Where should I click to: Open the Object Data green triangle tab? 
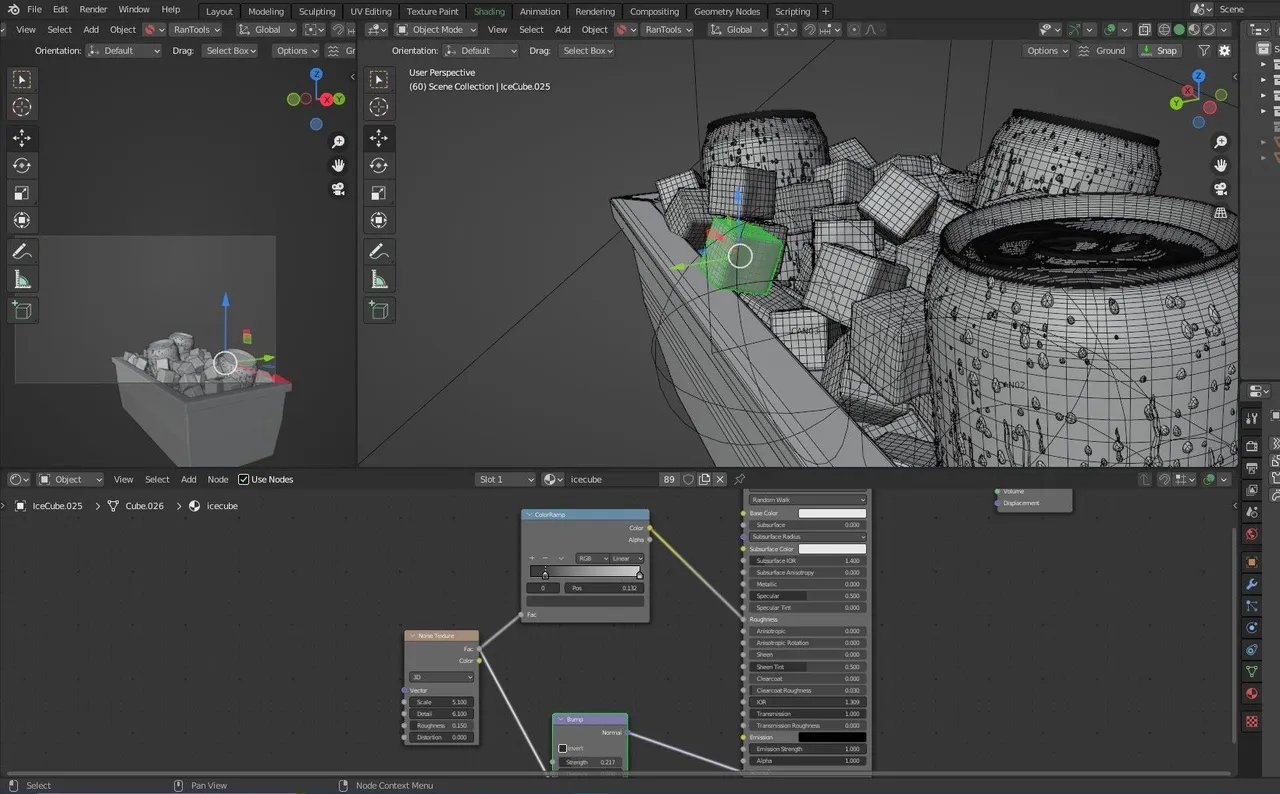1251,672
